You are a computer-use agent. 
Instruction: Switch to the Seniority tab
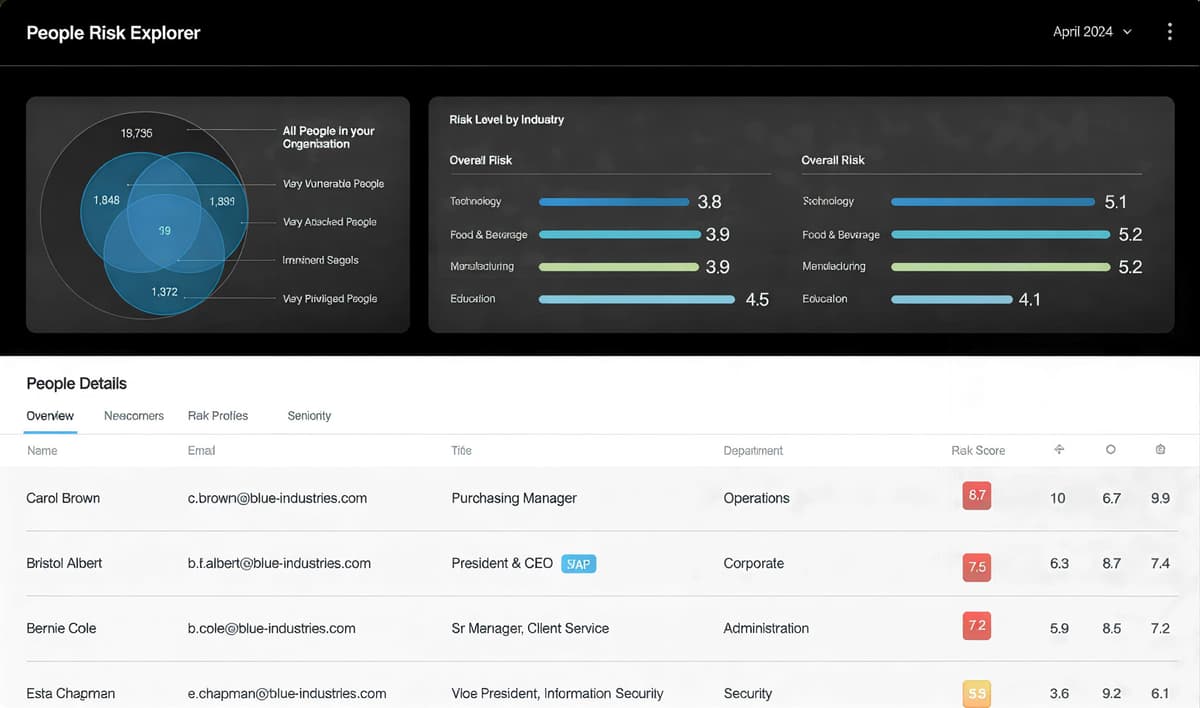click(309, 416)
